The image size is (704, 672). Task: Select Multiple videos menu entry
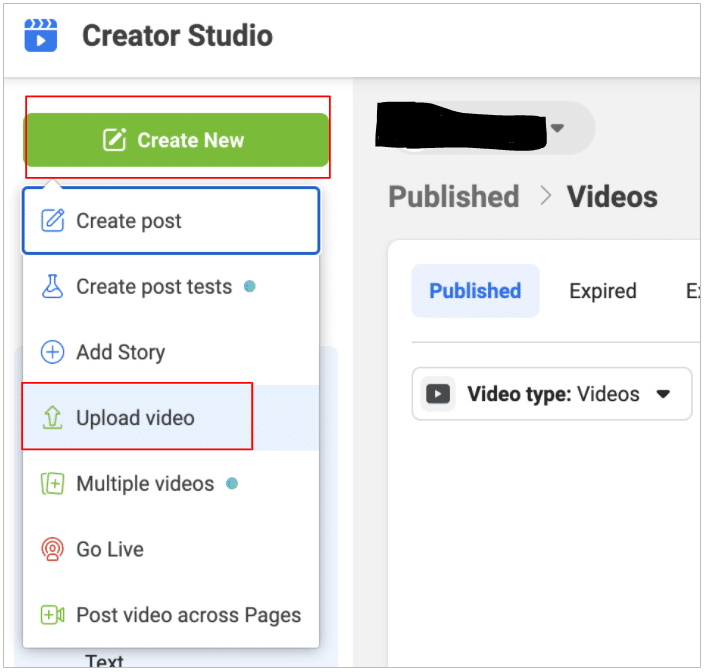tap(171, 483)
